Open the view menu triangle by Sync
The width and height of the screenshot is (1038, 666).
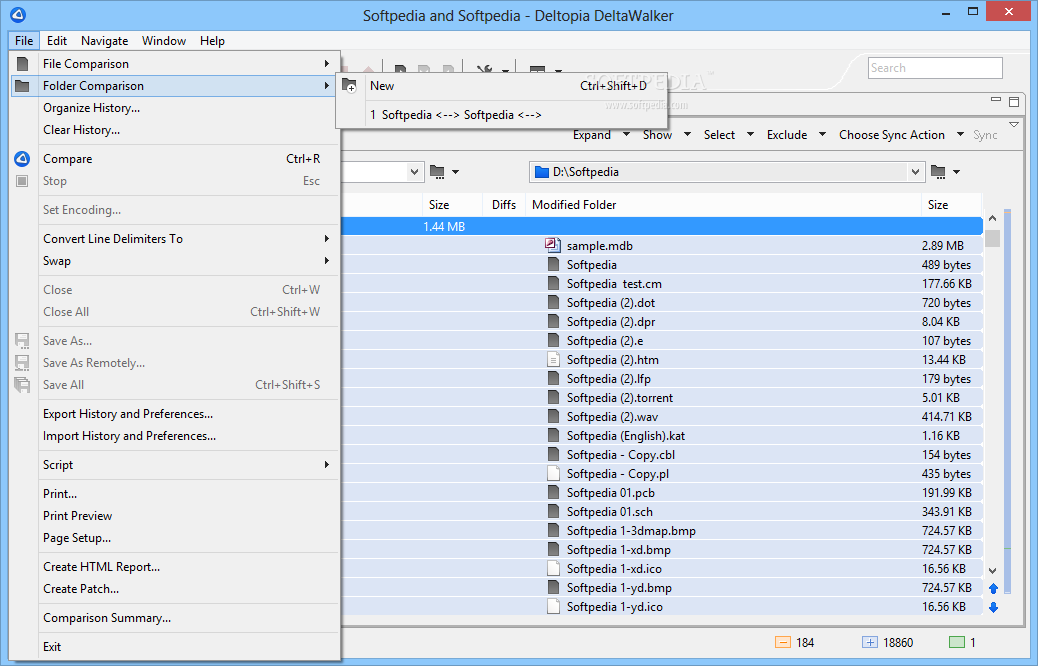[1014, 124]
